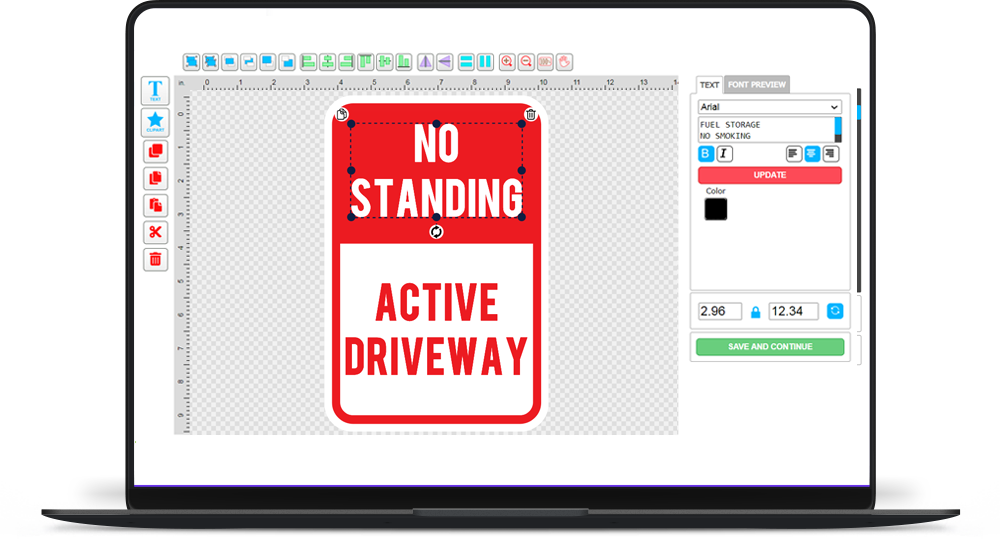Viewport: 1000px width, 539px height.
Task: Toggle bold formatting button
Action: (x=706, y=154)
